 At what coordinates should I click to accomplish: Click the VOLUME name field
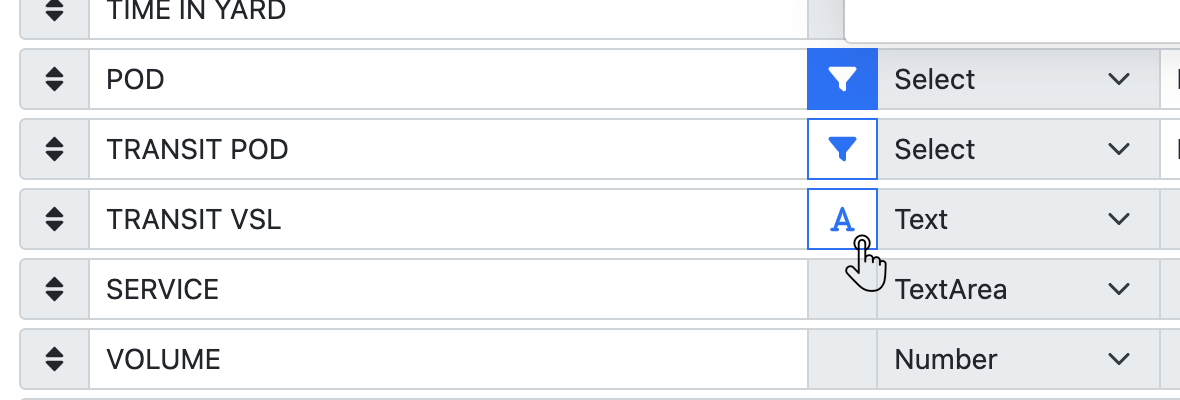(448, 359)
